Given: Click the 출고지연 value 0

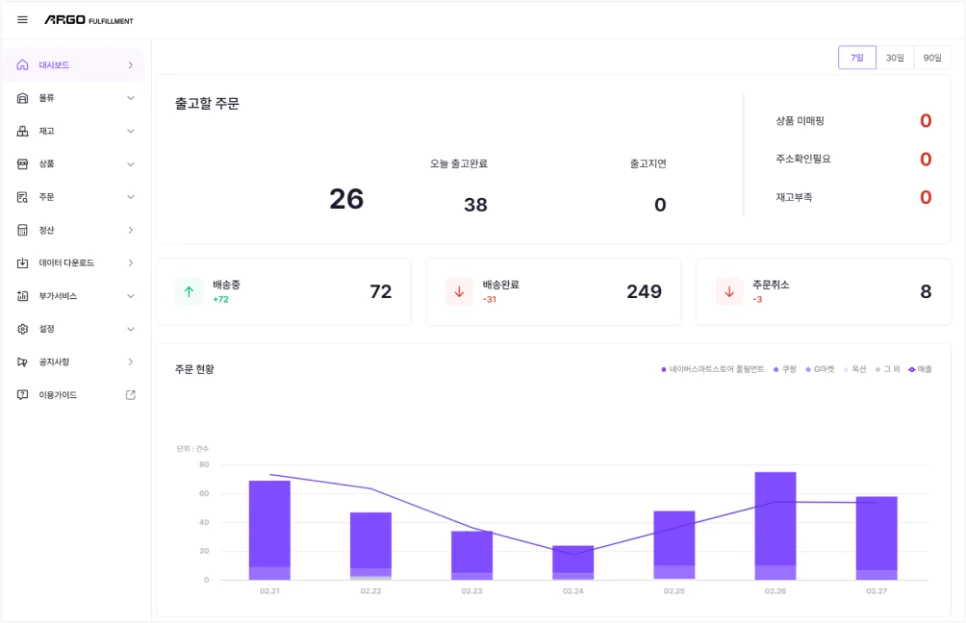Looking at the screenshot, I should coord(660,205).
